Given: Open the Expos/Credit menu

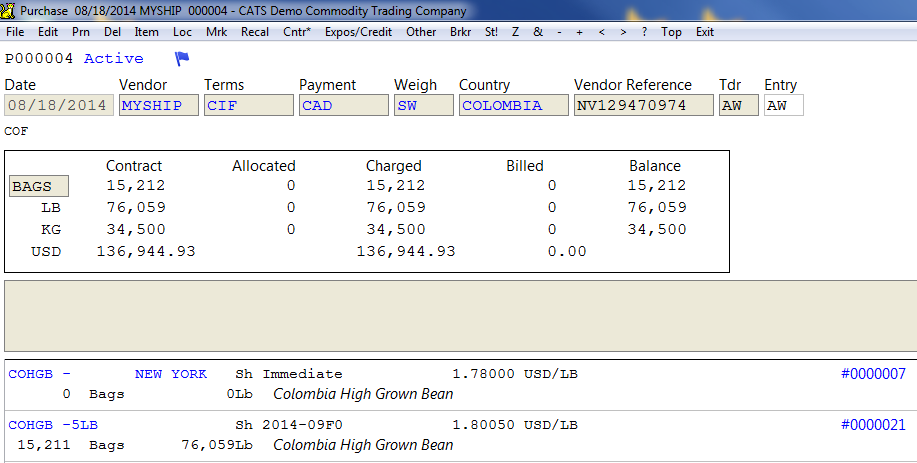Looking at the screenshot, I should click(x=358, y=32).
